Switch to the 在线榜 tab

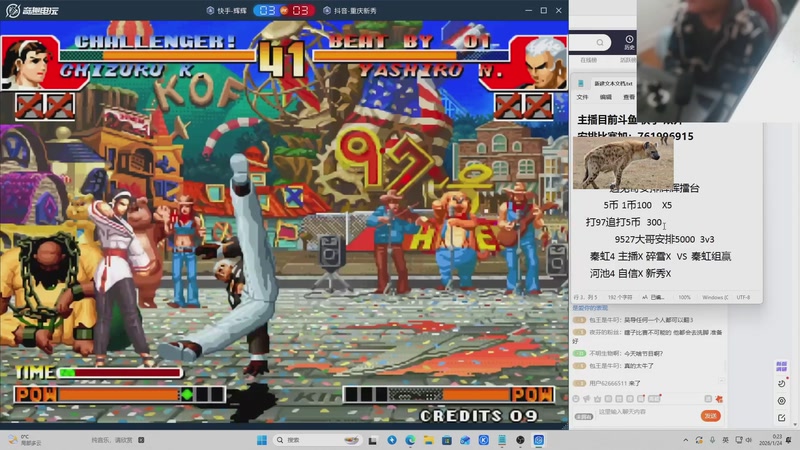[x=588, y=60]
